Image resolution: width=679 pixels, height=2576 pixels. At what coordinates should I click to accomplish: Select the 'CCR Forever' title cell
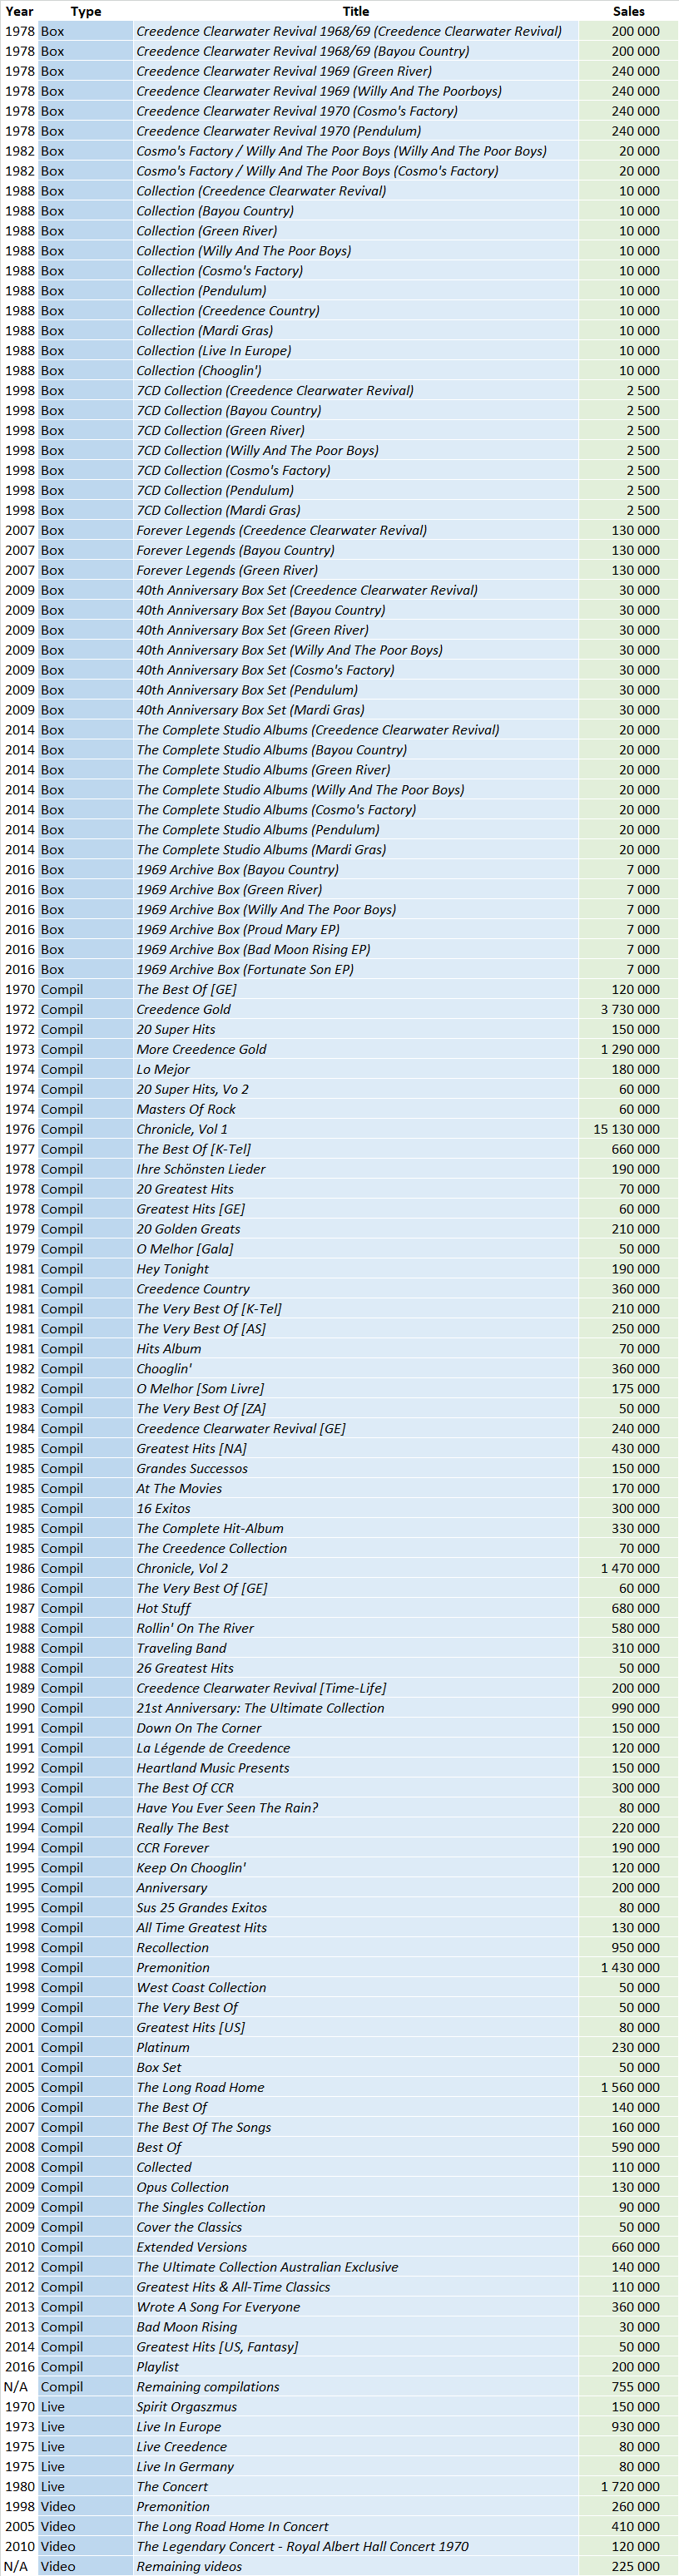click(173, 1848)
